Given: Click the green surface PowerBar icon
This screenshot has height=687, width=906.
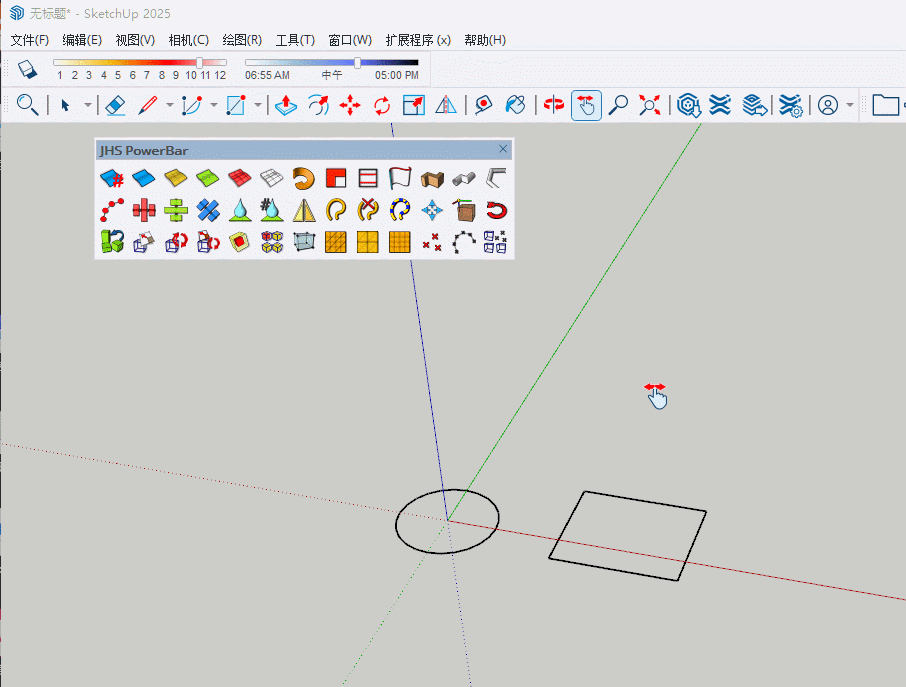Looking at the screenshot, I should [207, 178].
